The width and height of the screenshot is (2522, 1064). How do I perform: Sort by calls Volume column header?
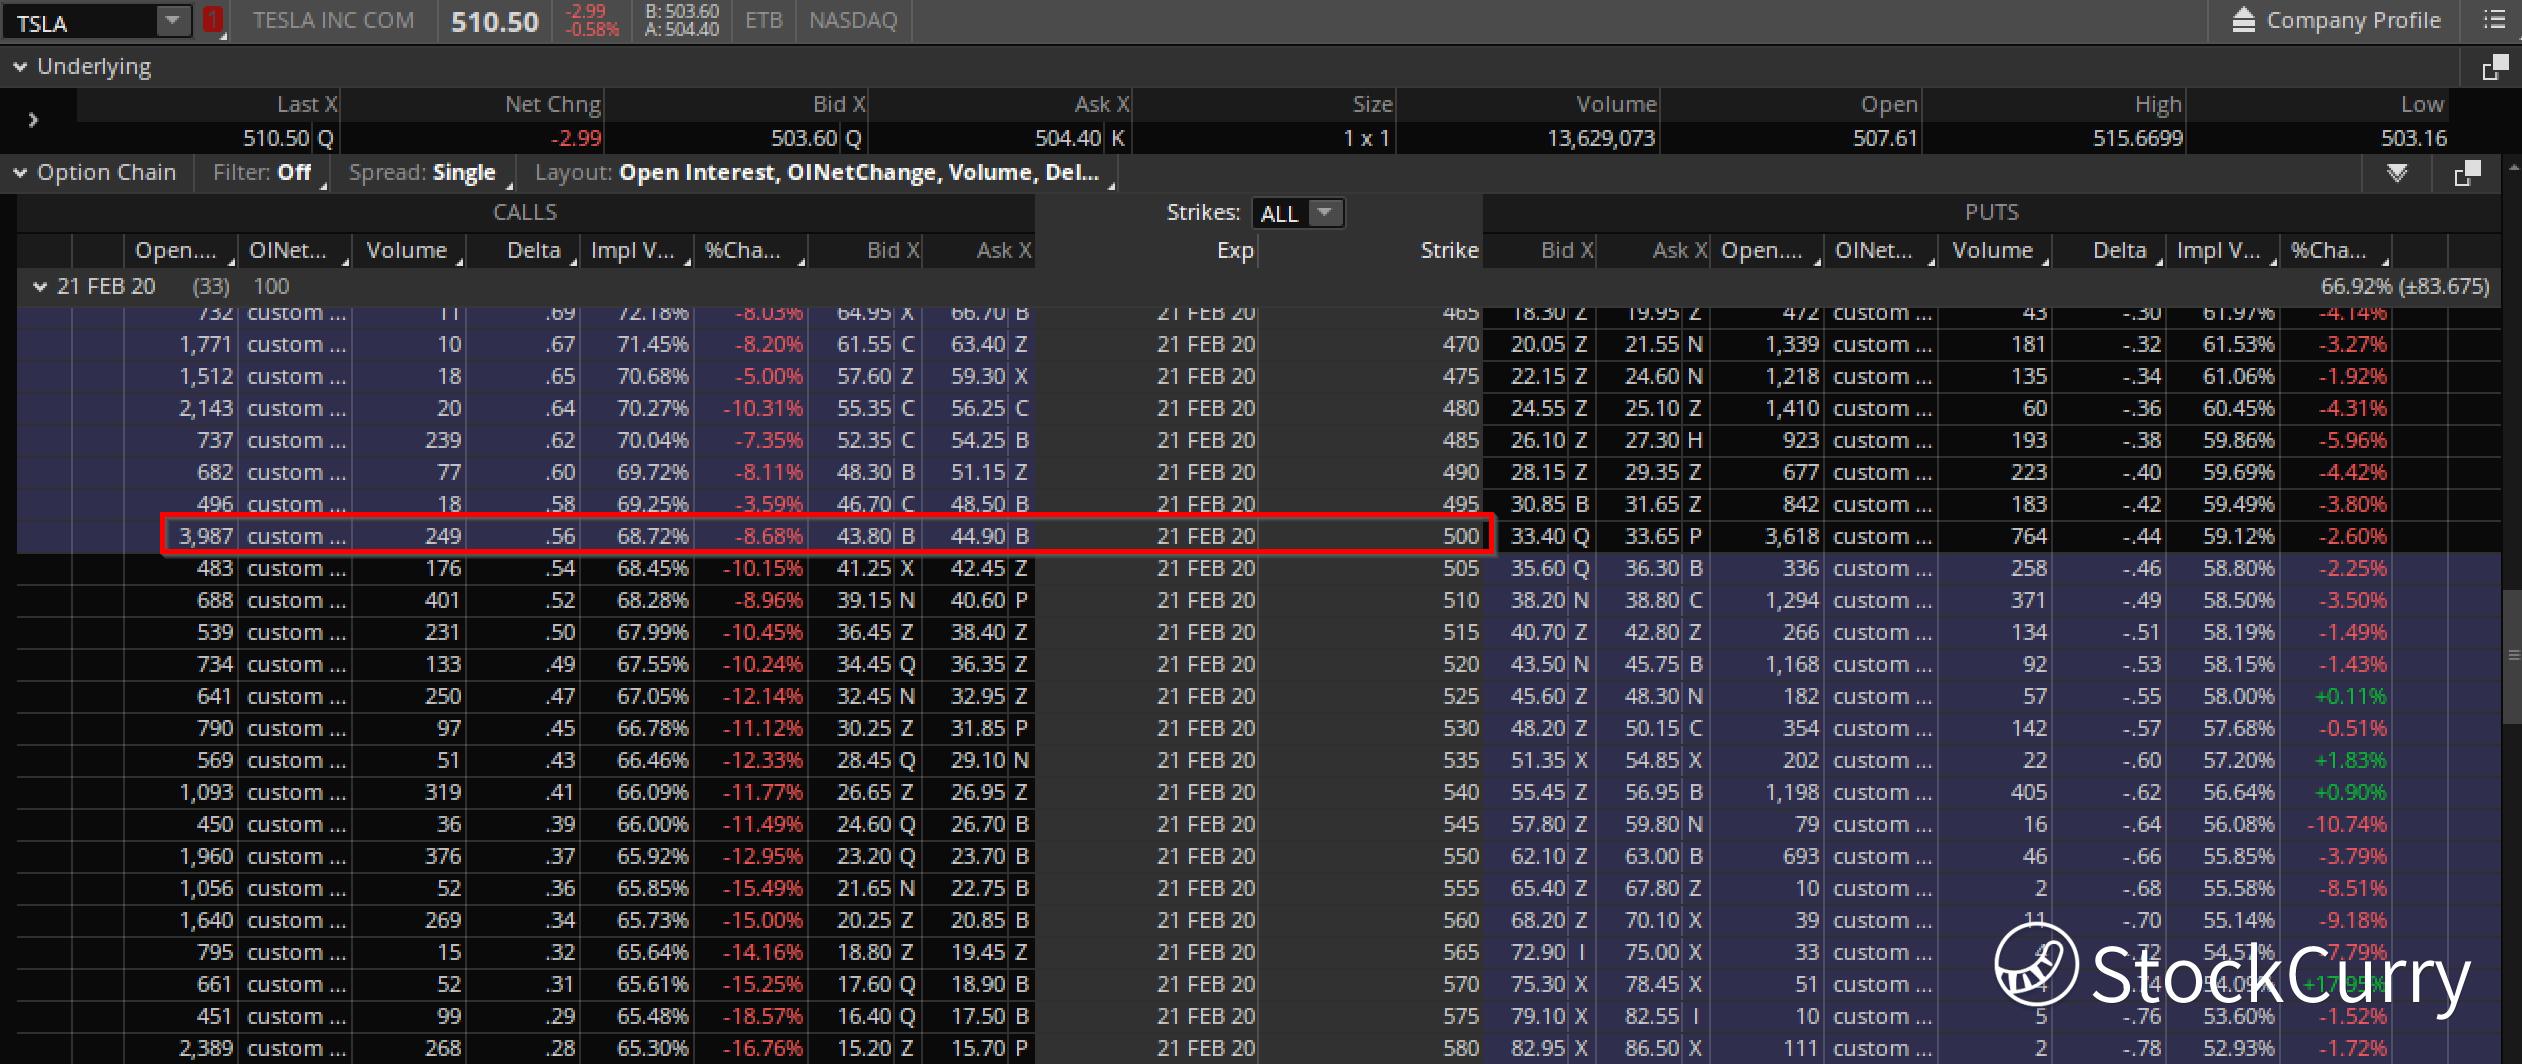(x=409, y=250)
